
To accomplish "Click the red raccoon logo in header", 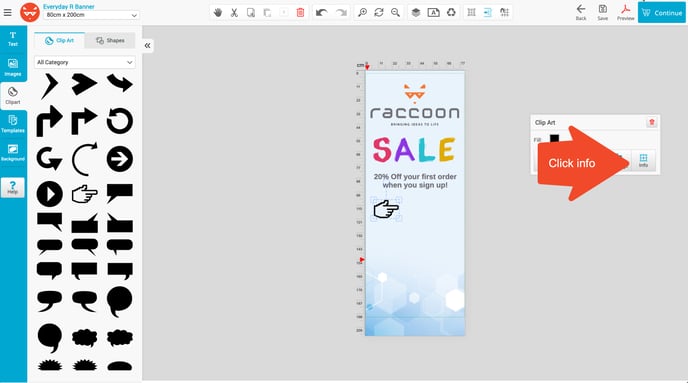I will click(x=30, y=12).
